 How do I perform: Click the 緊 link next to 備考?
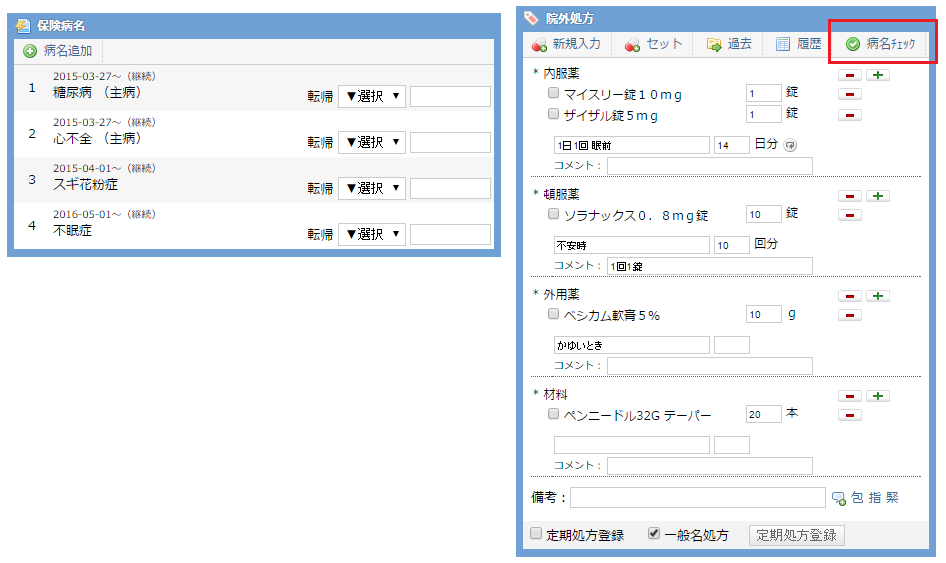pyautogui.click(x=893, y=498)
